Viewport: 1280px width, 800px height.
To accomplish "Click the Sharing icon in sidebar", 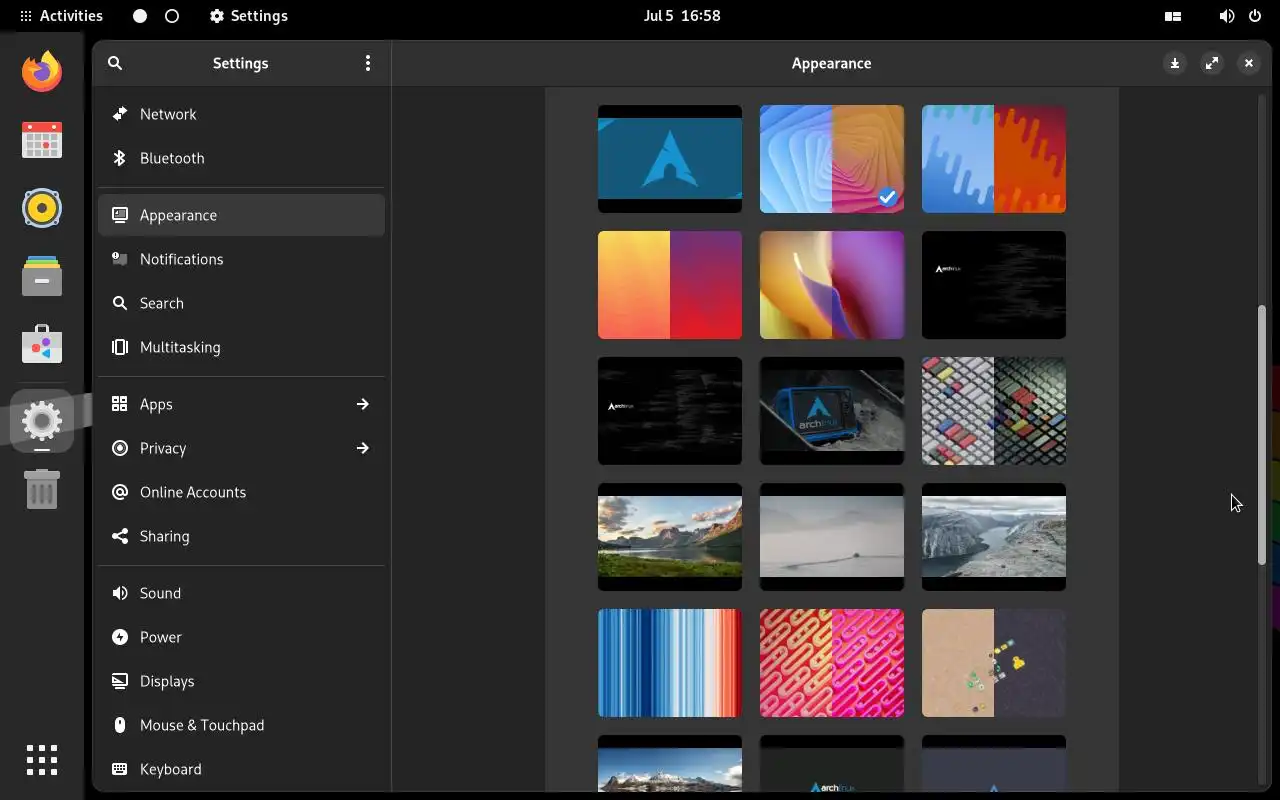I will [120, 536].
